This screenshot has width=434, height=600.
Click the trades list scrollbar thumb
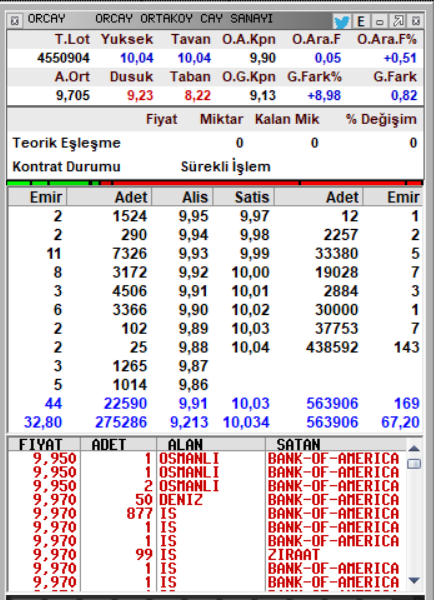(414, 464)
